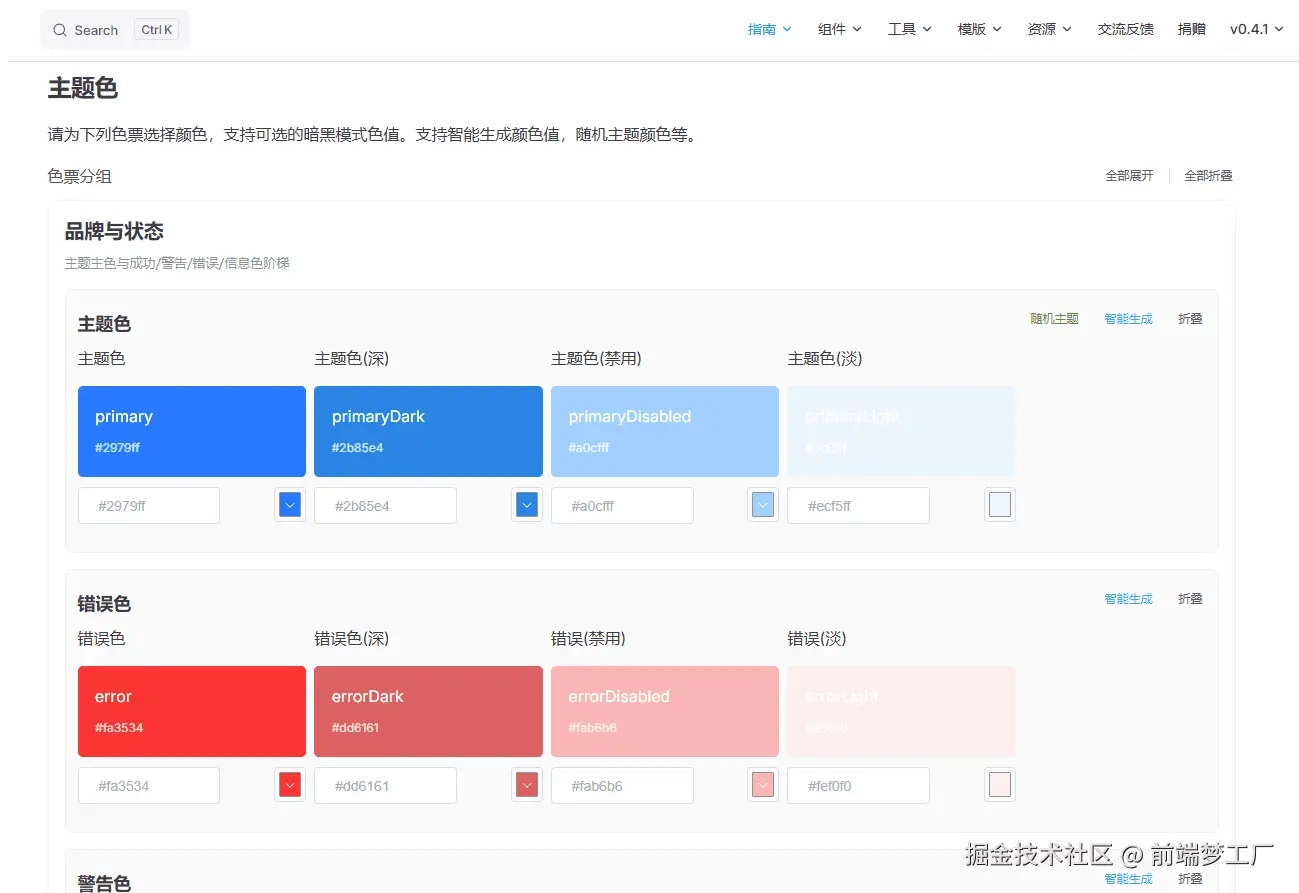Open the 模版 menu
Image resolution: width=1299 pixels, height=893 pixels.
[979, 29]
